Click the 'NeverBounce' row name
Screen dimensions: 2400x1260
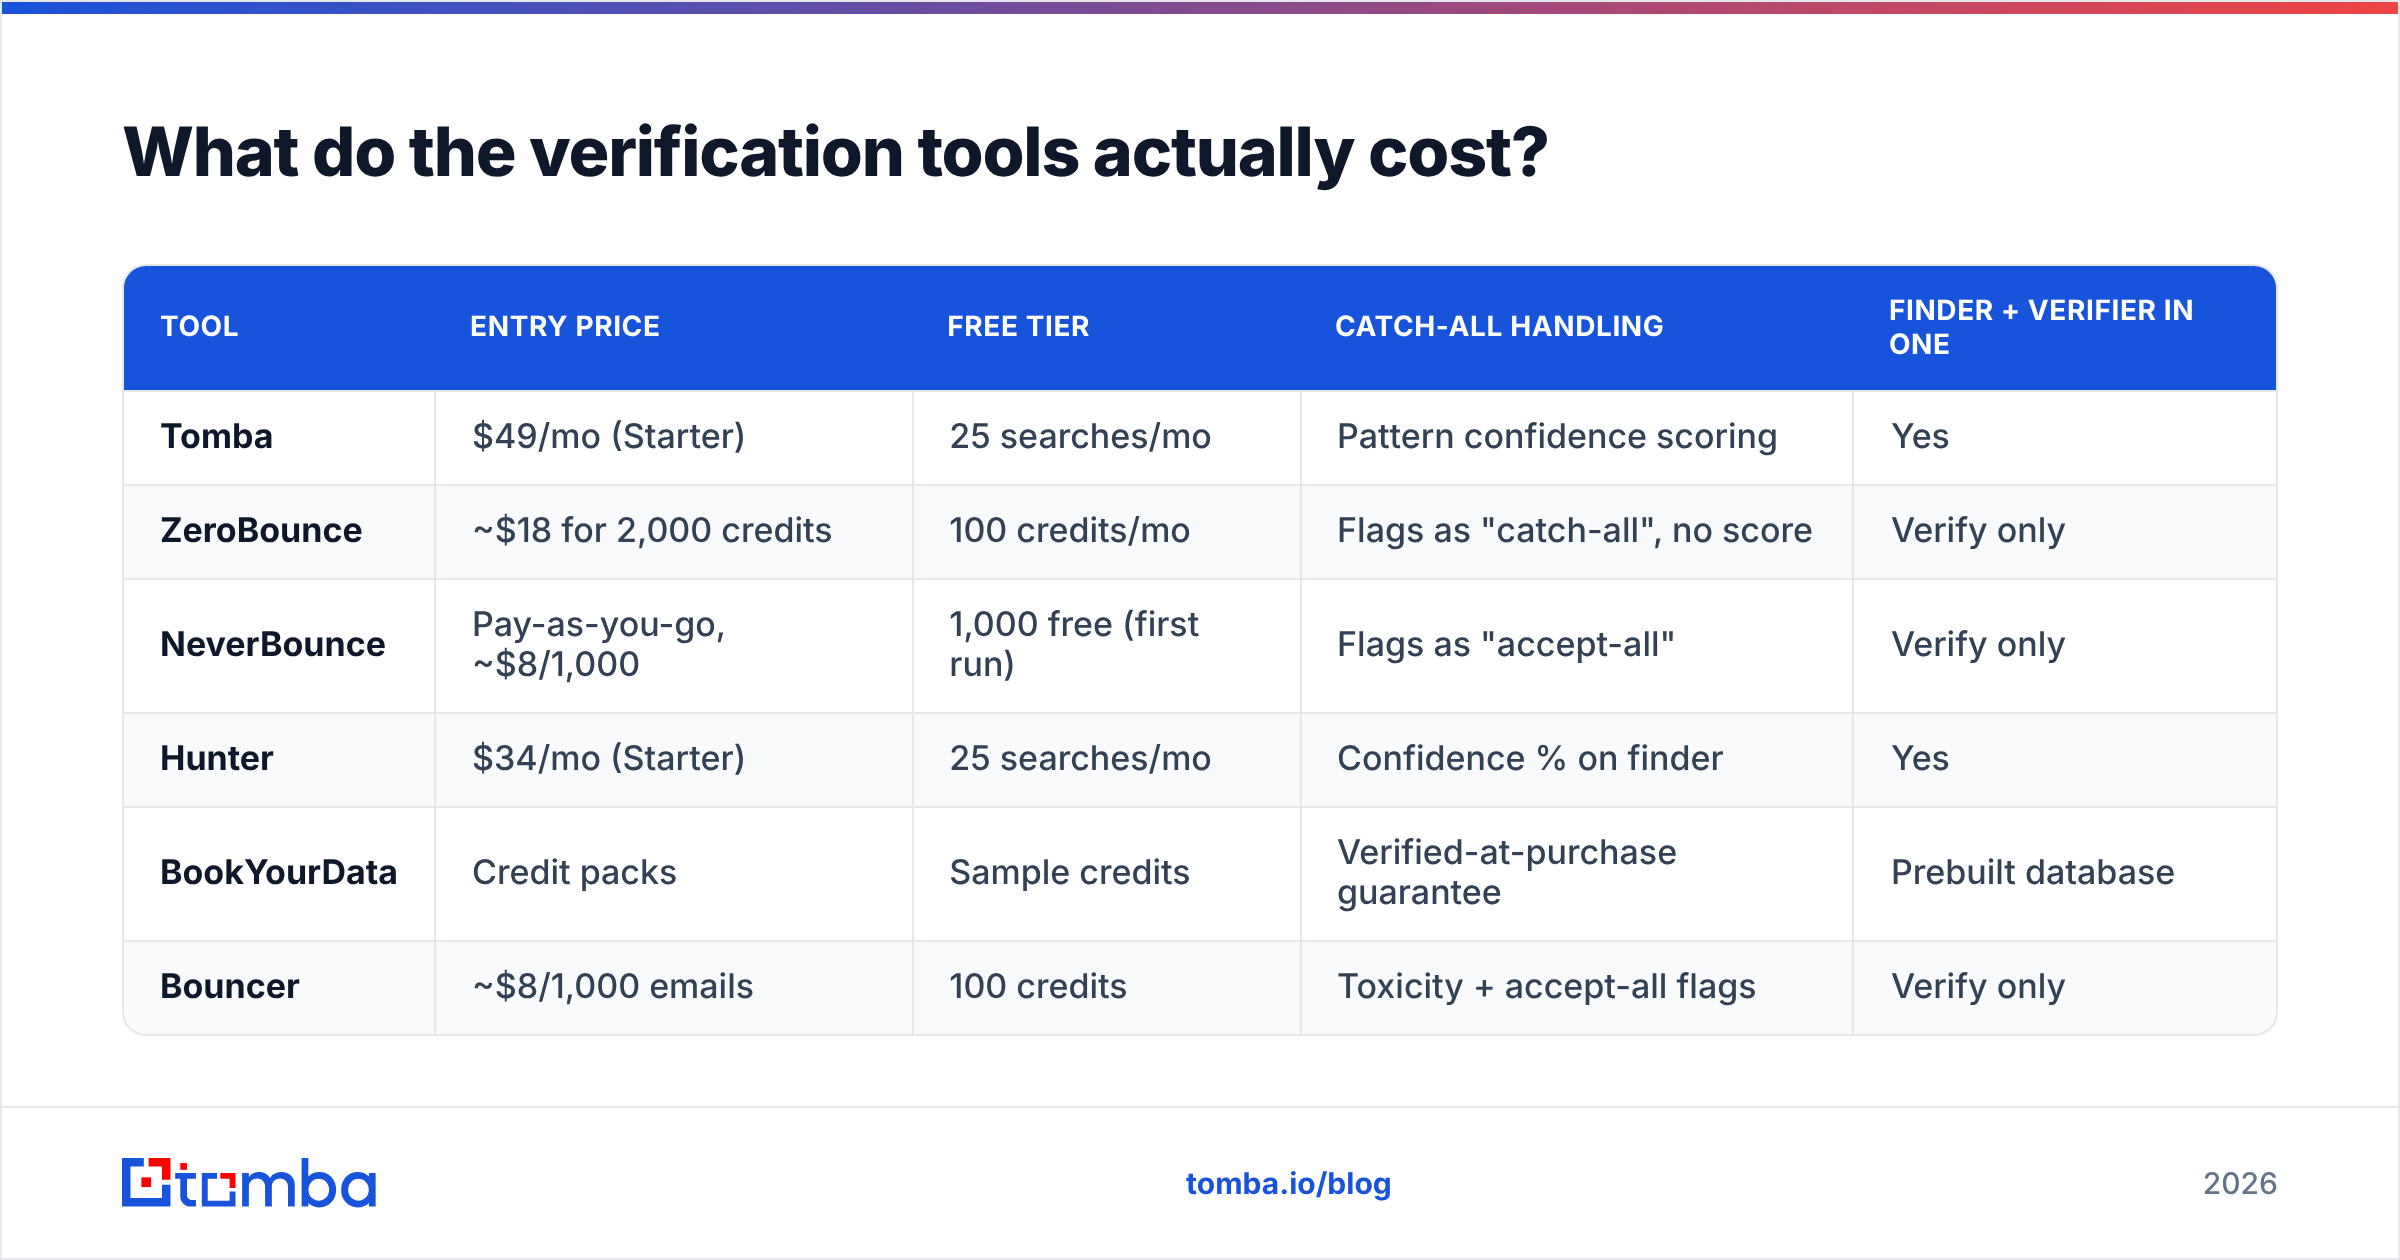[273, 645]
